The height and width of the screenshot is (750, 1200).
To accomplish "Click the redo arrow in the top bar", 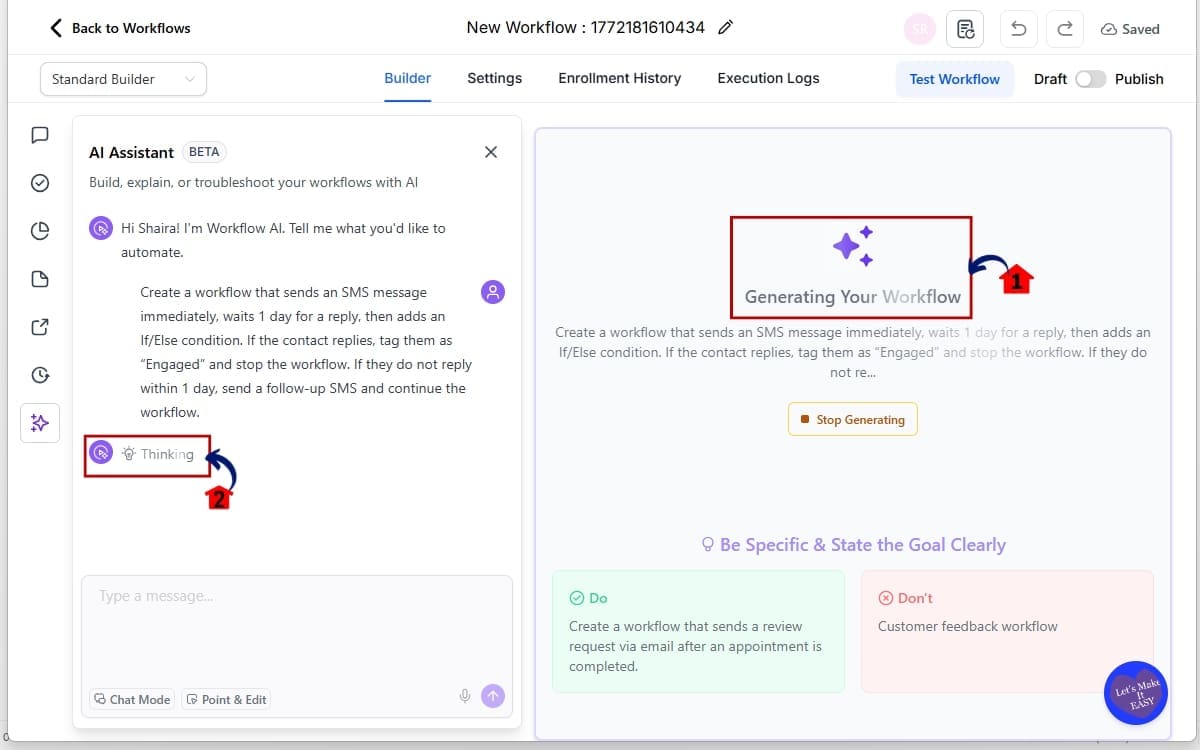I will [1064, 28].
